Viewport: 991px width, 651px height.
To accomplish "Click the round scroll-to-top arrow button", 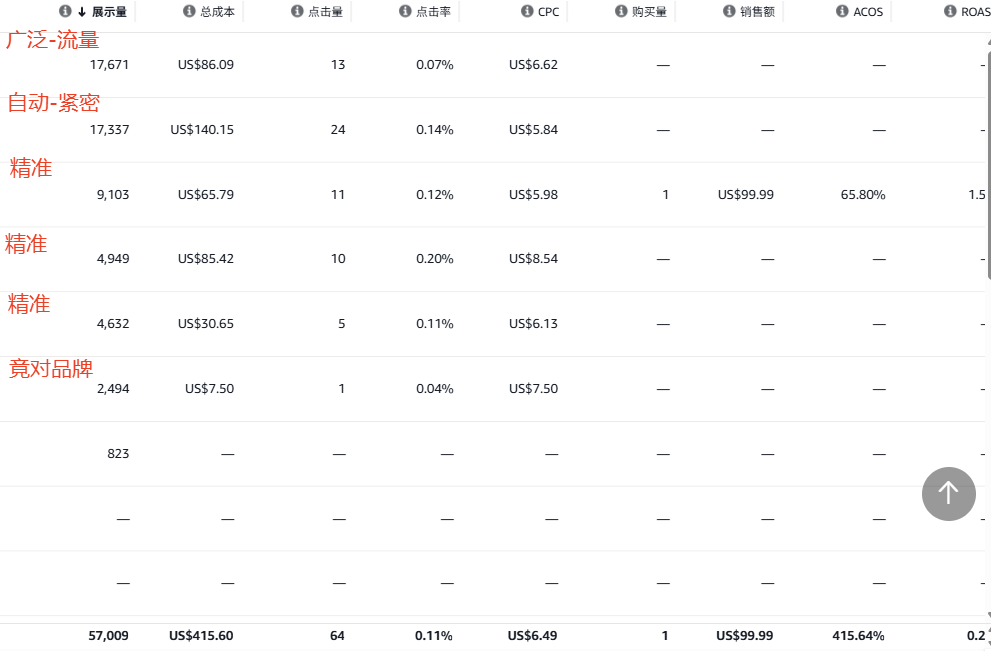I will (948, 493).
